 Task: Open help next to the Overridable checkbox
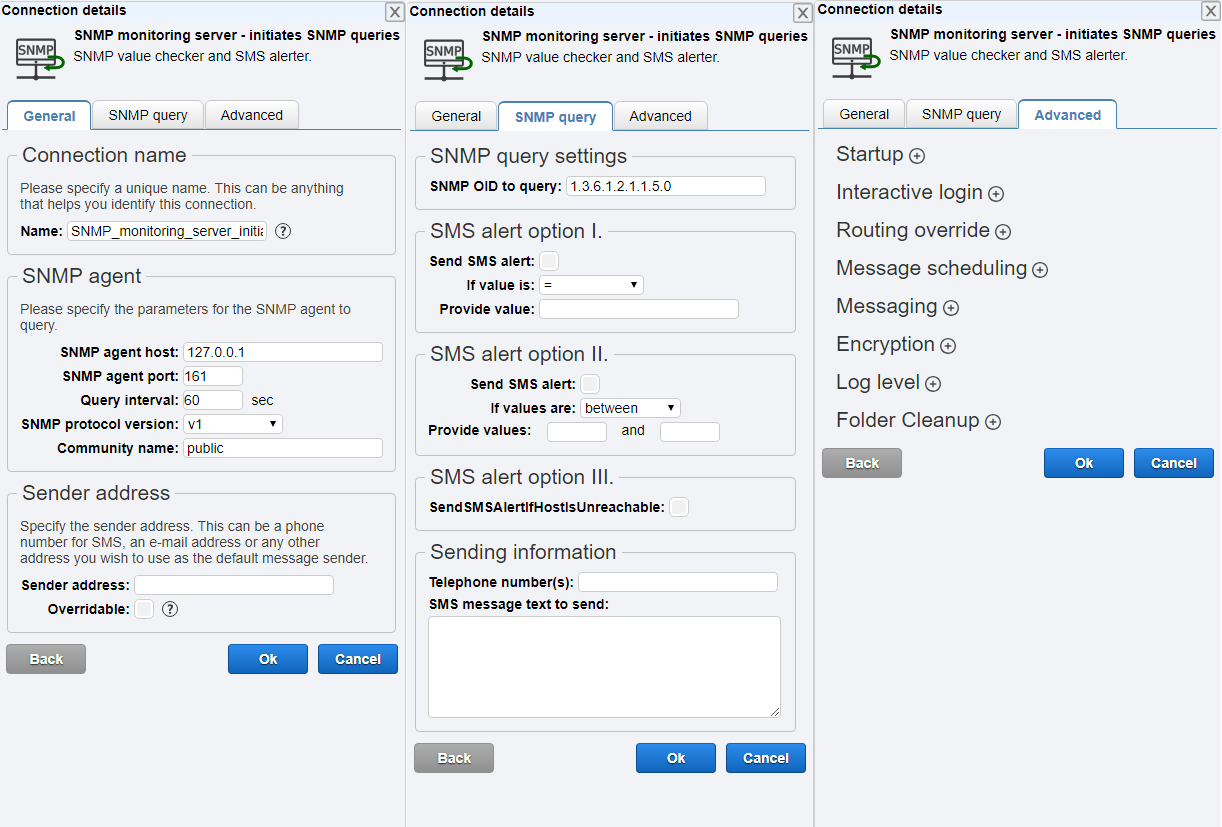(170, 608)
